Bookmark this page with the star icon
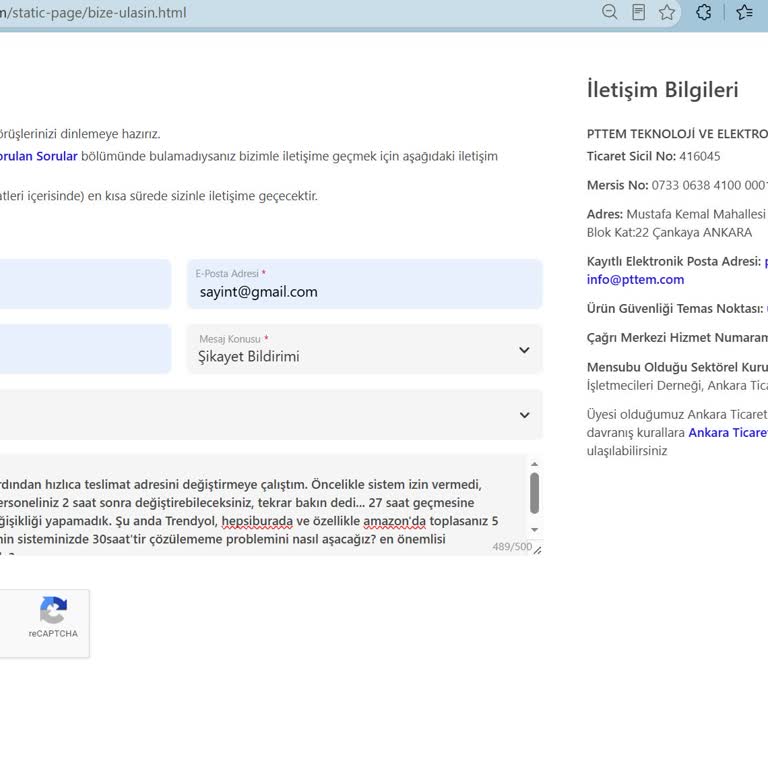 point(667,12)
